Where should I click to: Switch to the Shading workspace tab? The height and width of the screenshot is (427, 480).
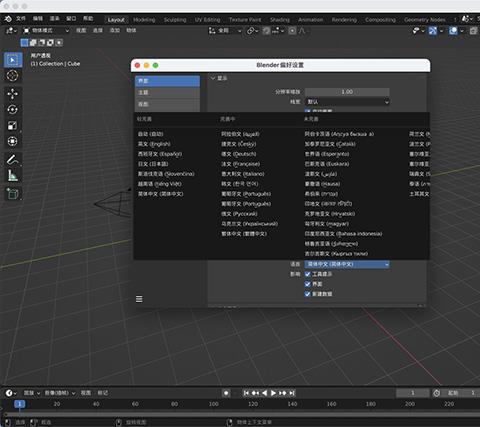[280, 20]
